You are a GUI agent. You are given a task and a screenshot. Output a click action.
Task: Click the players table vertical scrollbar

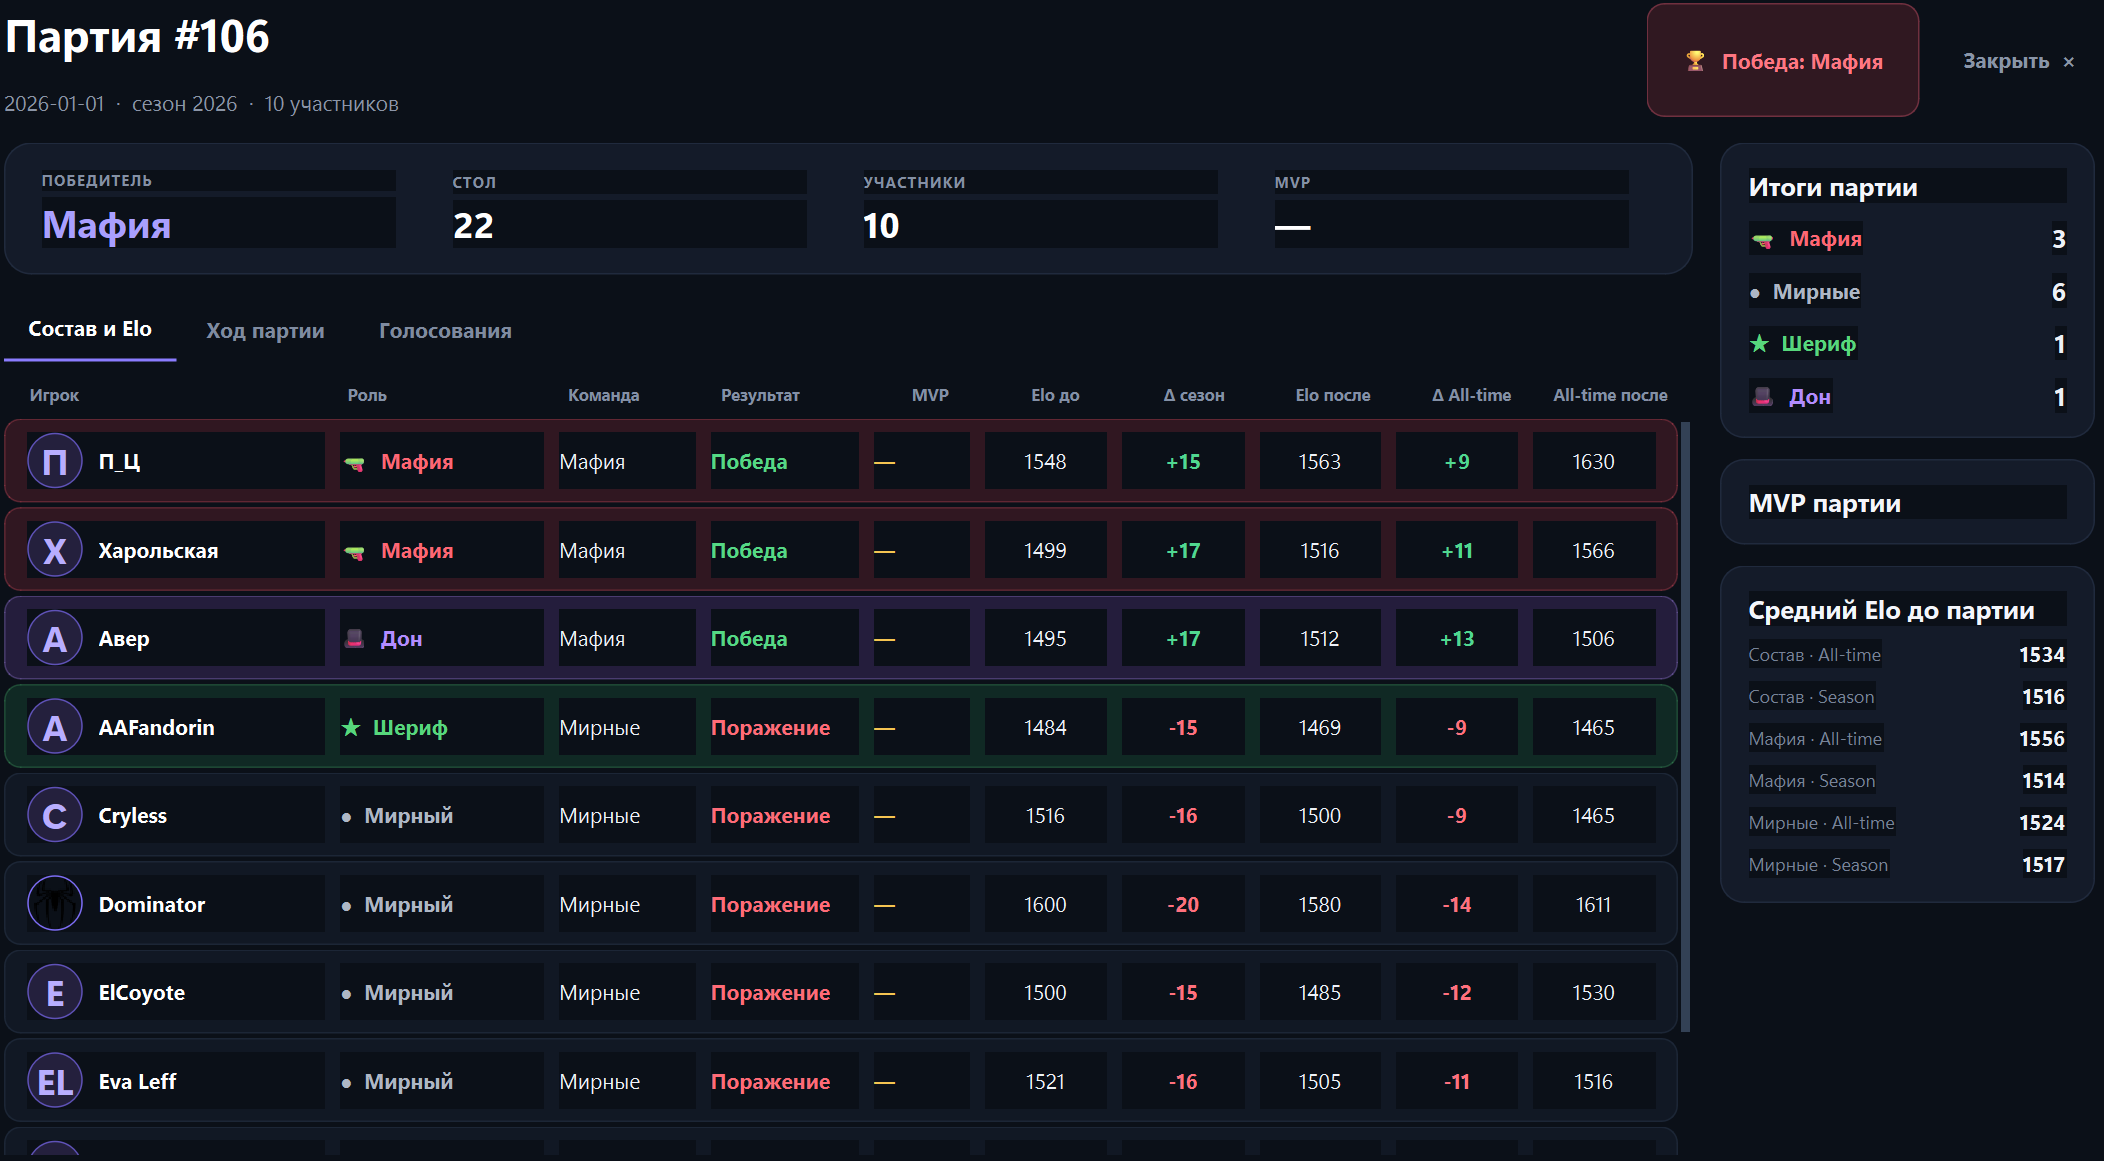[x=1686, y=727]
